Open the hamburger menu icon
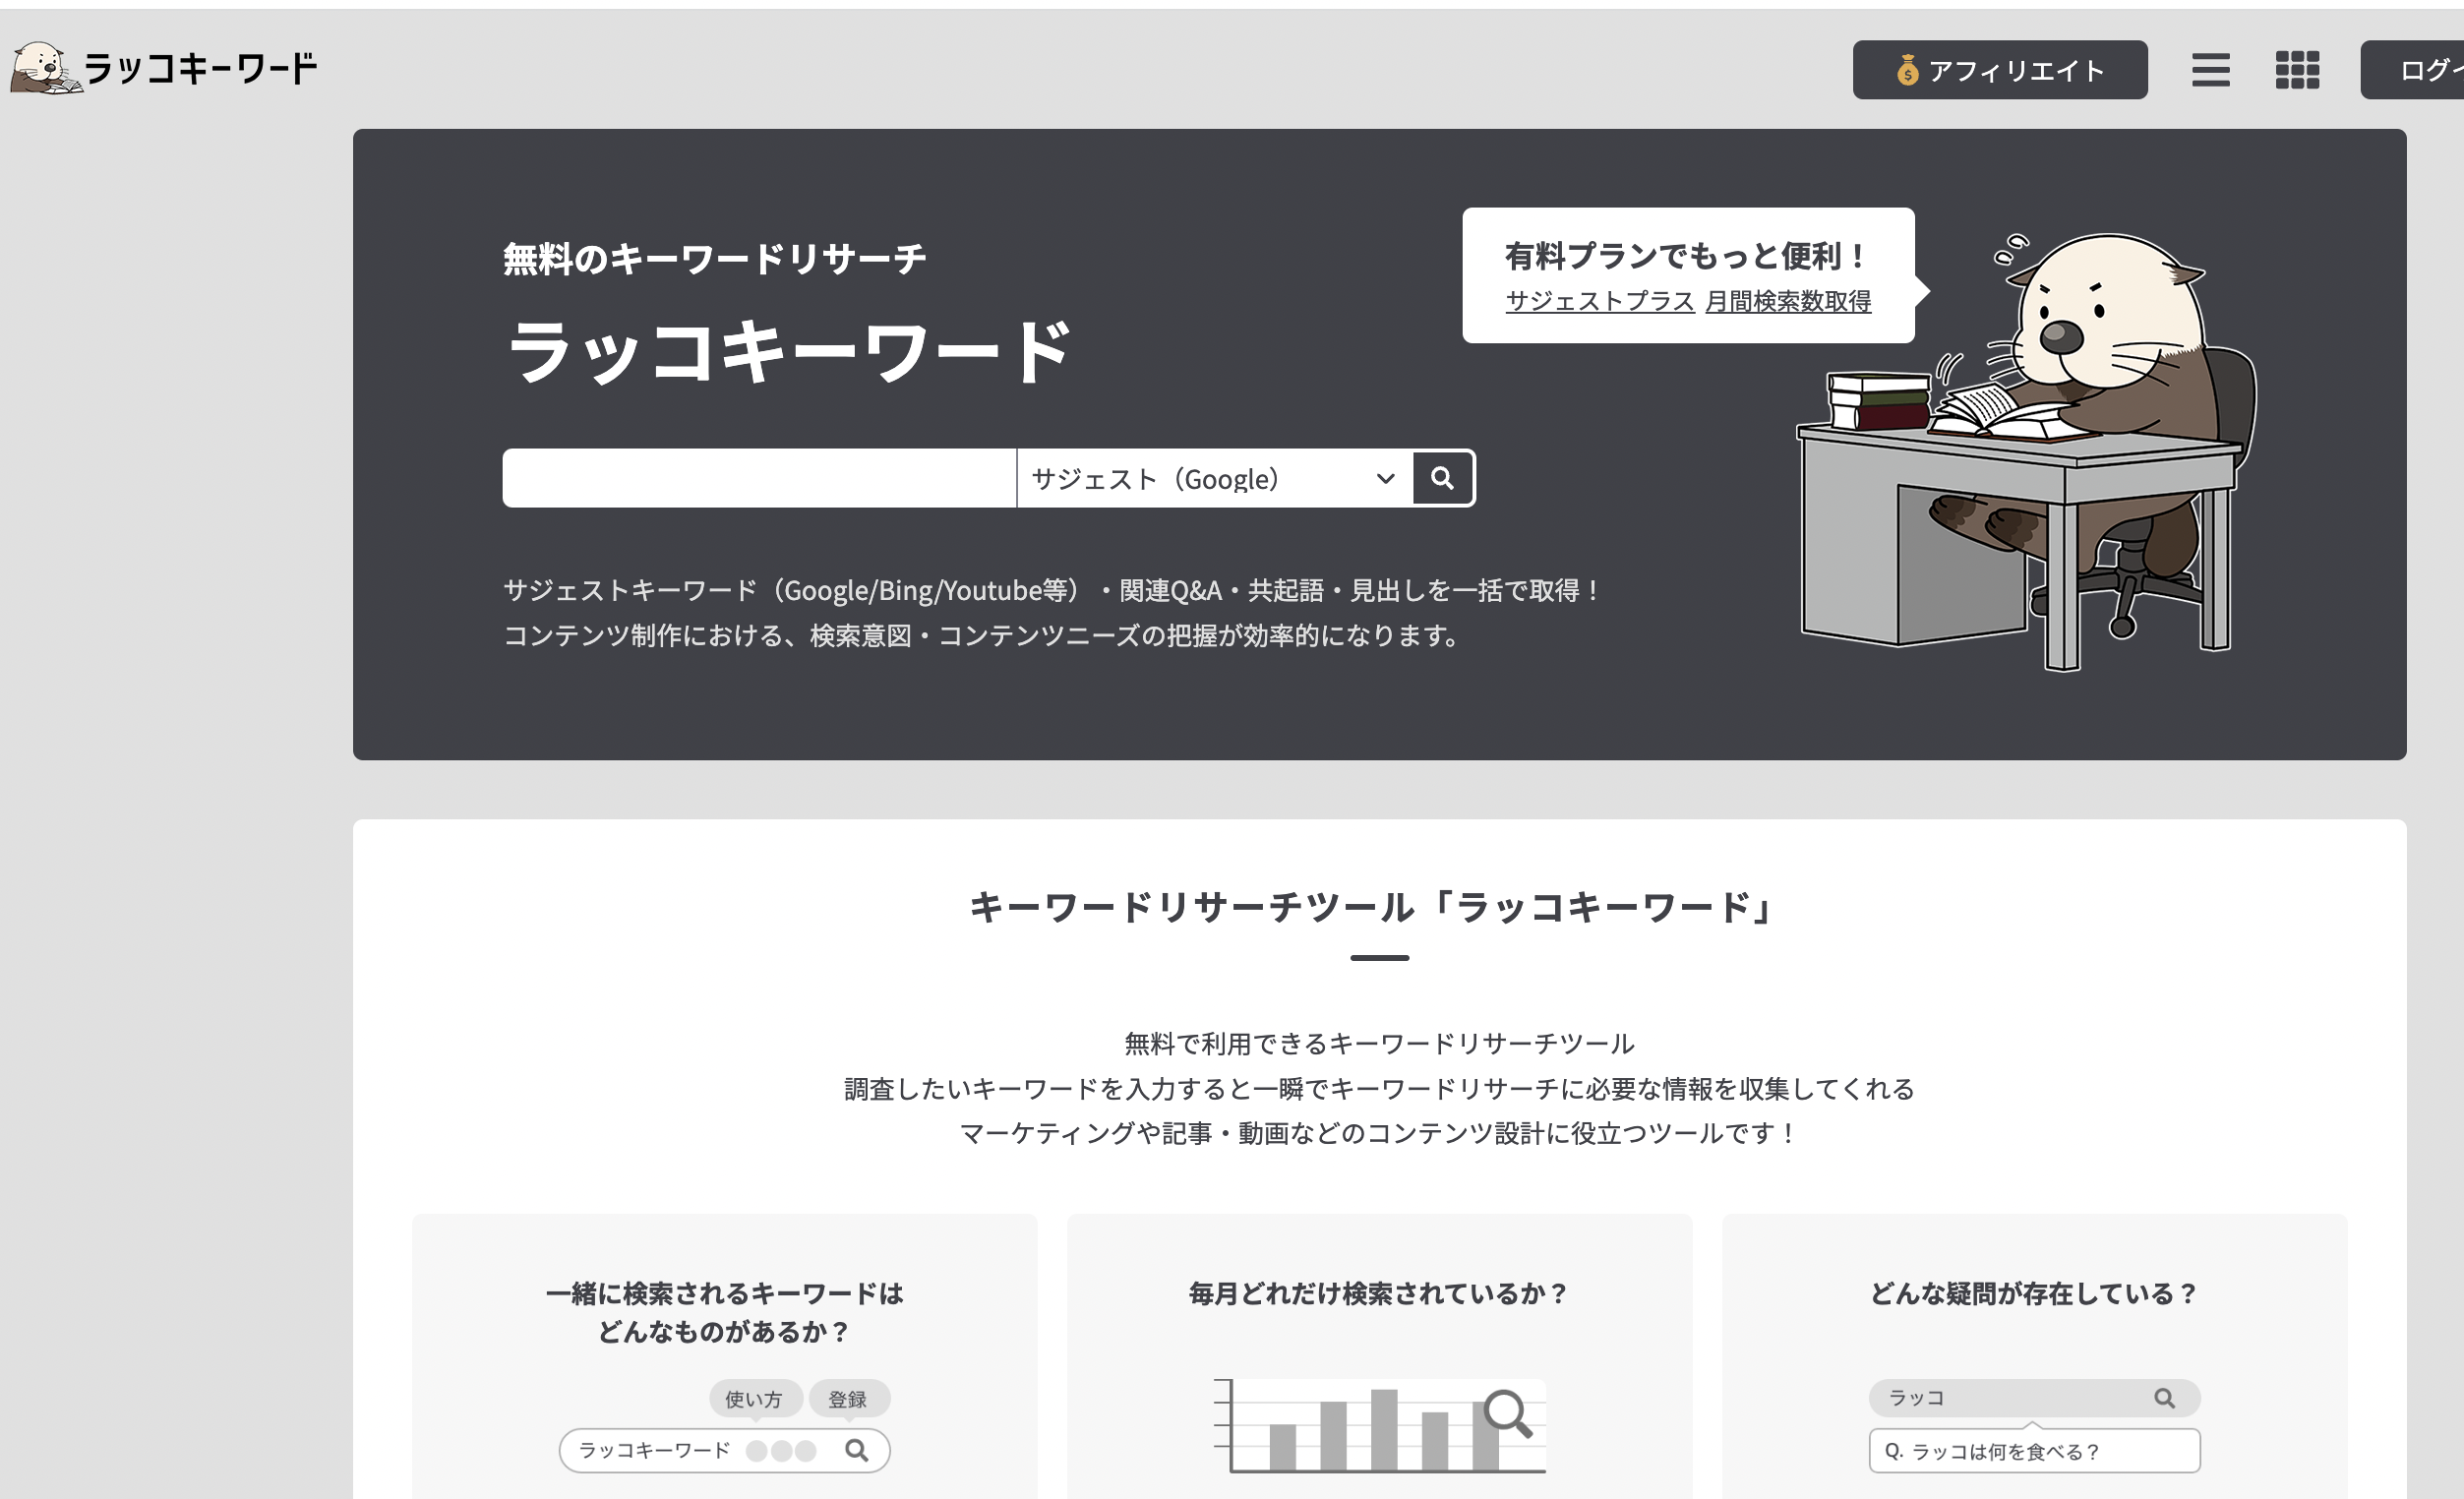Image resolution: width=2464 pixels, height=1499 pixels. point(2210,70)
